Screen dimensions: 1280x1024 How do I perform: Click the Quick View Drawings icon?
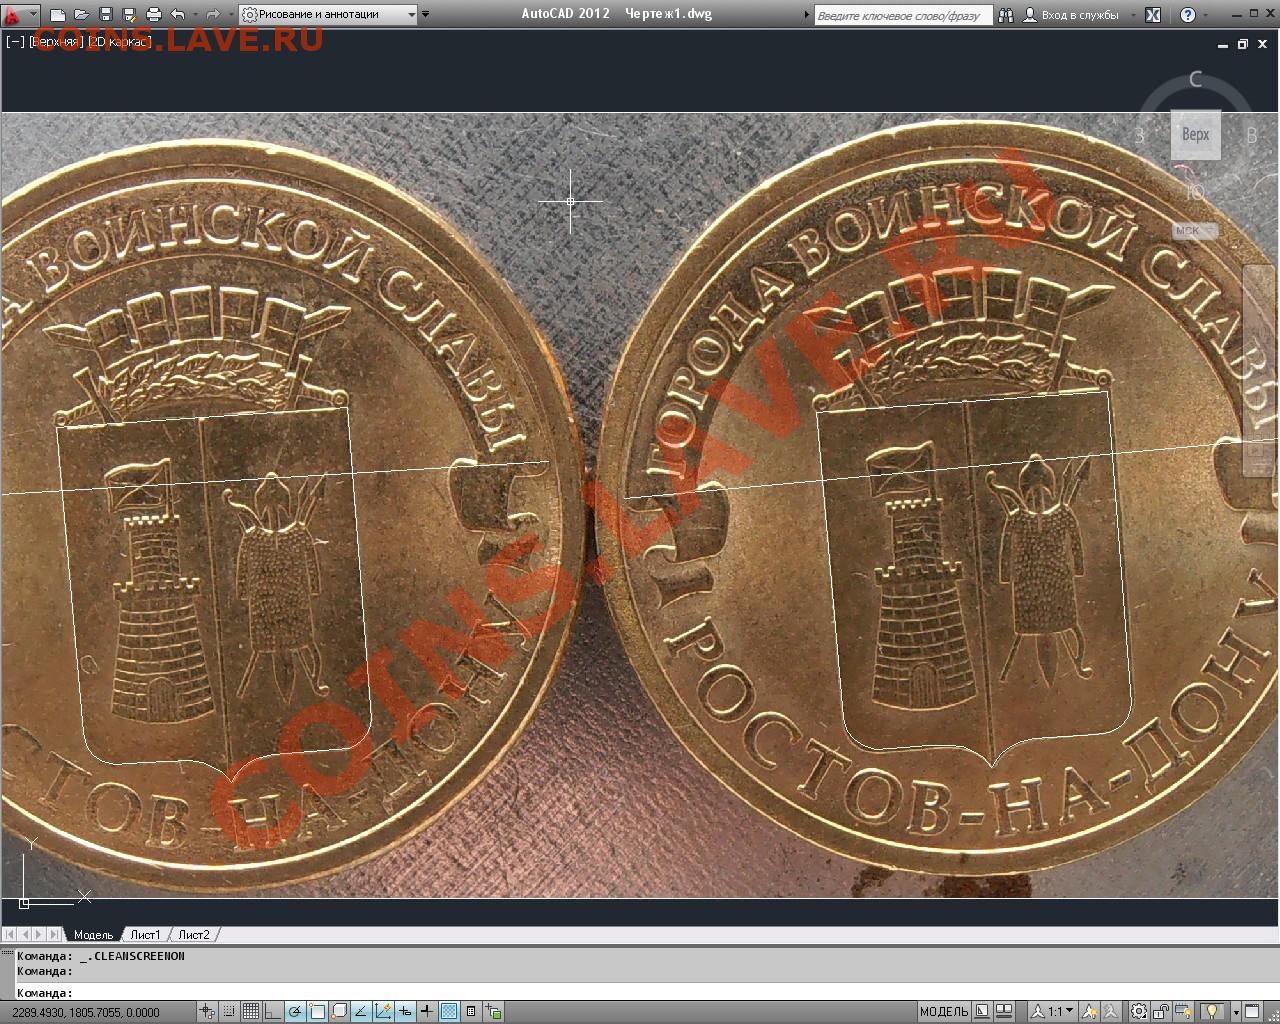click(1004, 1012)
